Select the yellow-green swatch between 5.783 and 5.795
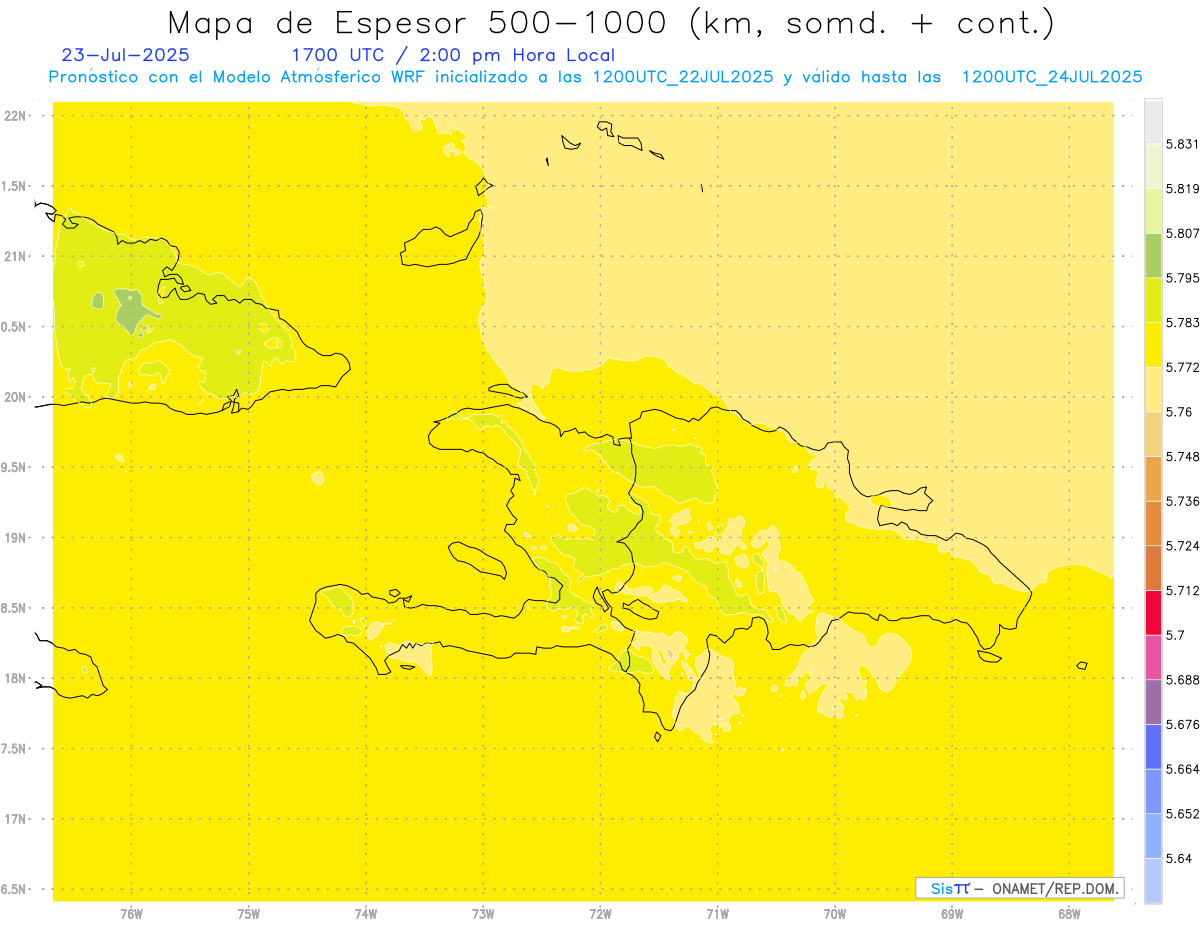The width and height of the screenshot is (1200, 927). 1153,300
